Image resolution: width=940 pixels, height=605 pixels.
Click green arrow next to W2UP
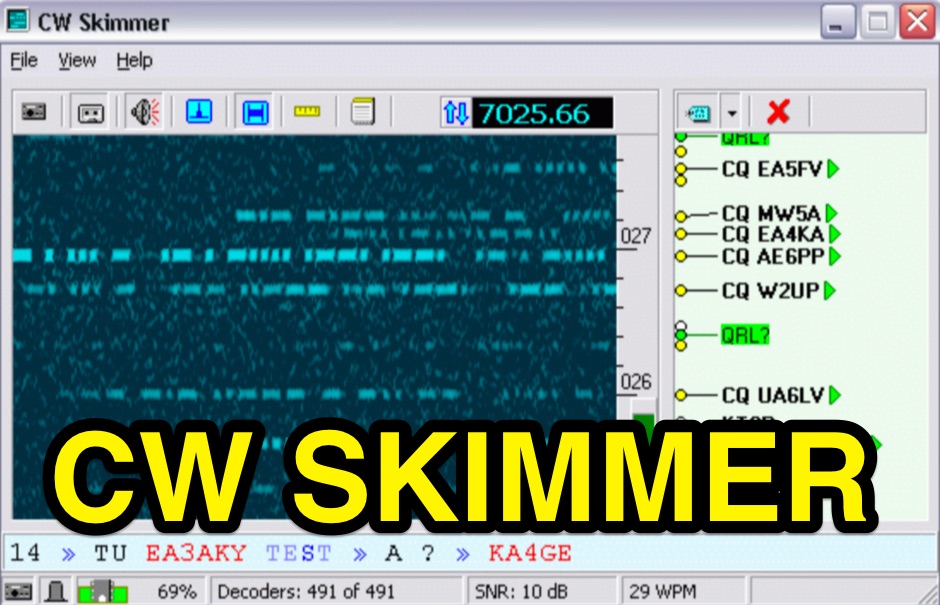(x=830, y=291)
